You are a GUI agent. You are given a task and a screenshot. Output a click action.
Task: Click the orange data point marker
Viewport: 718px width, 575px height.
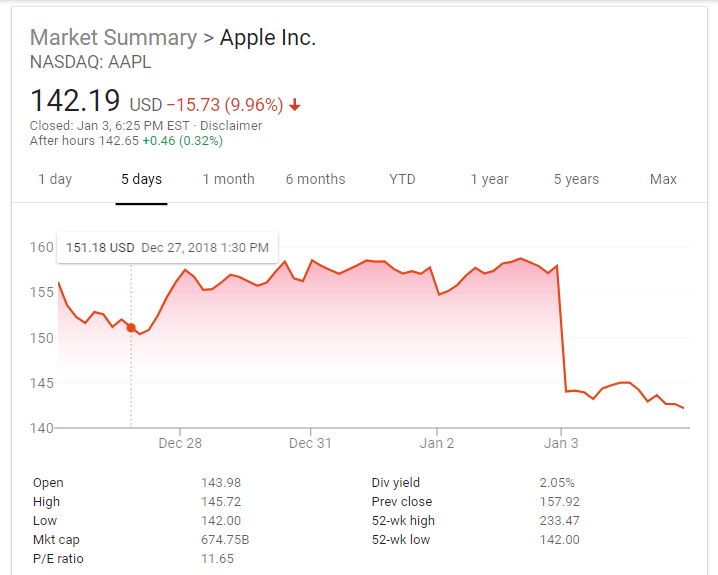(x=131, y=328)
